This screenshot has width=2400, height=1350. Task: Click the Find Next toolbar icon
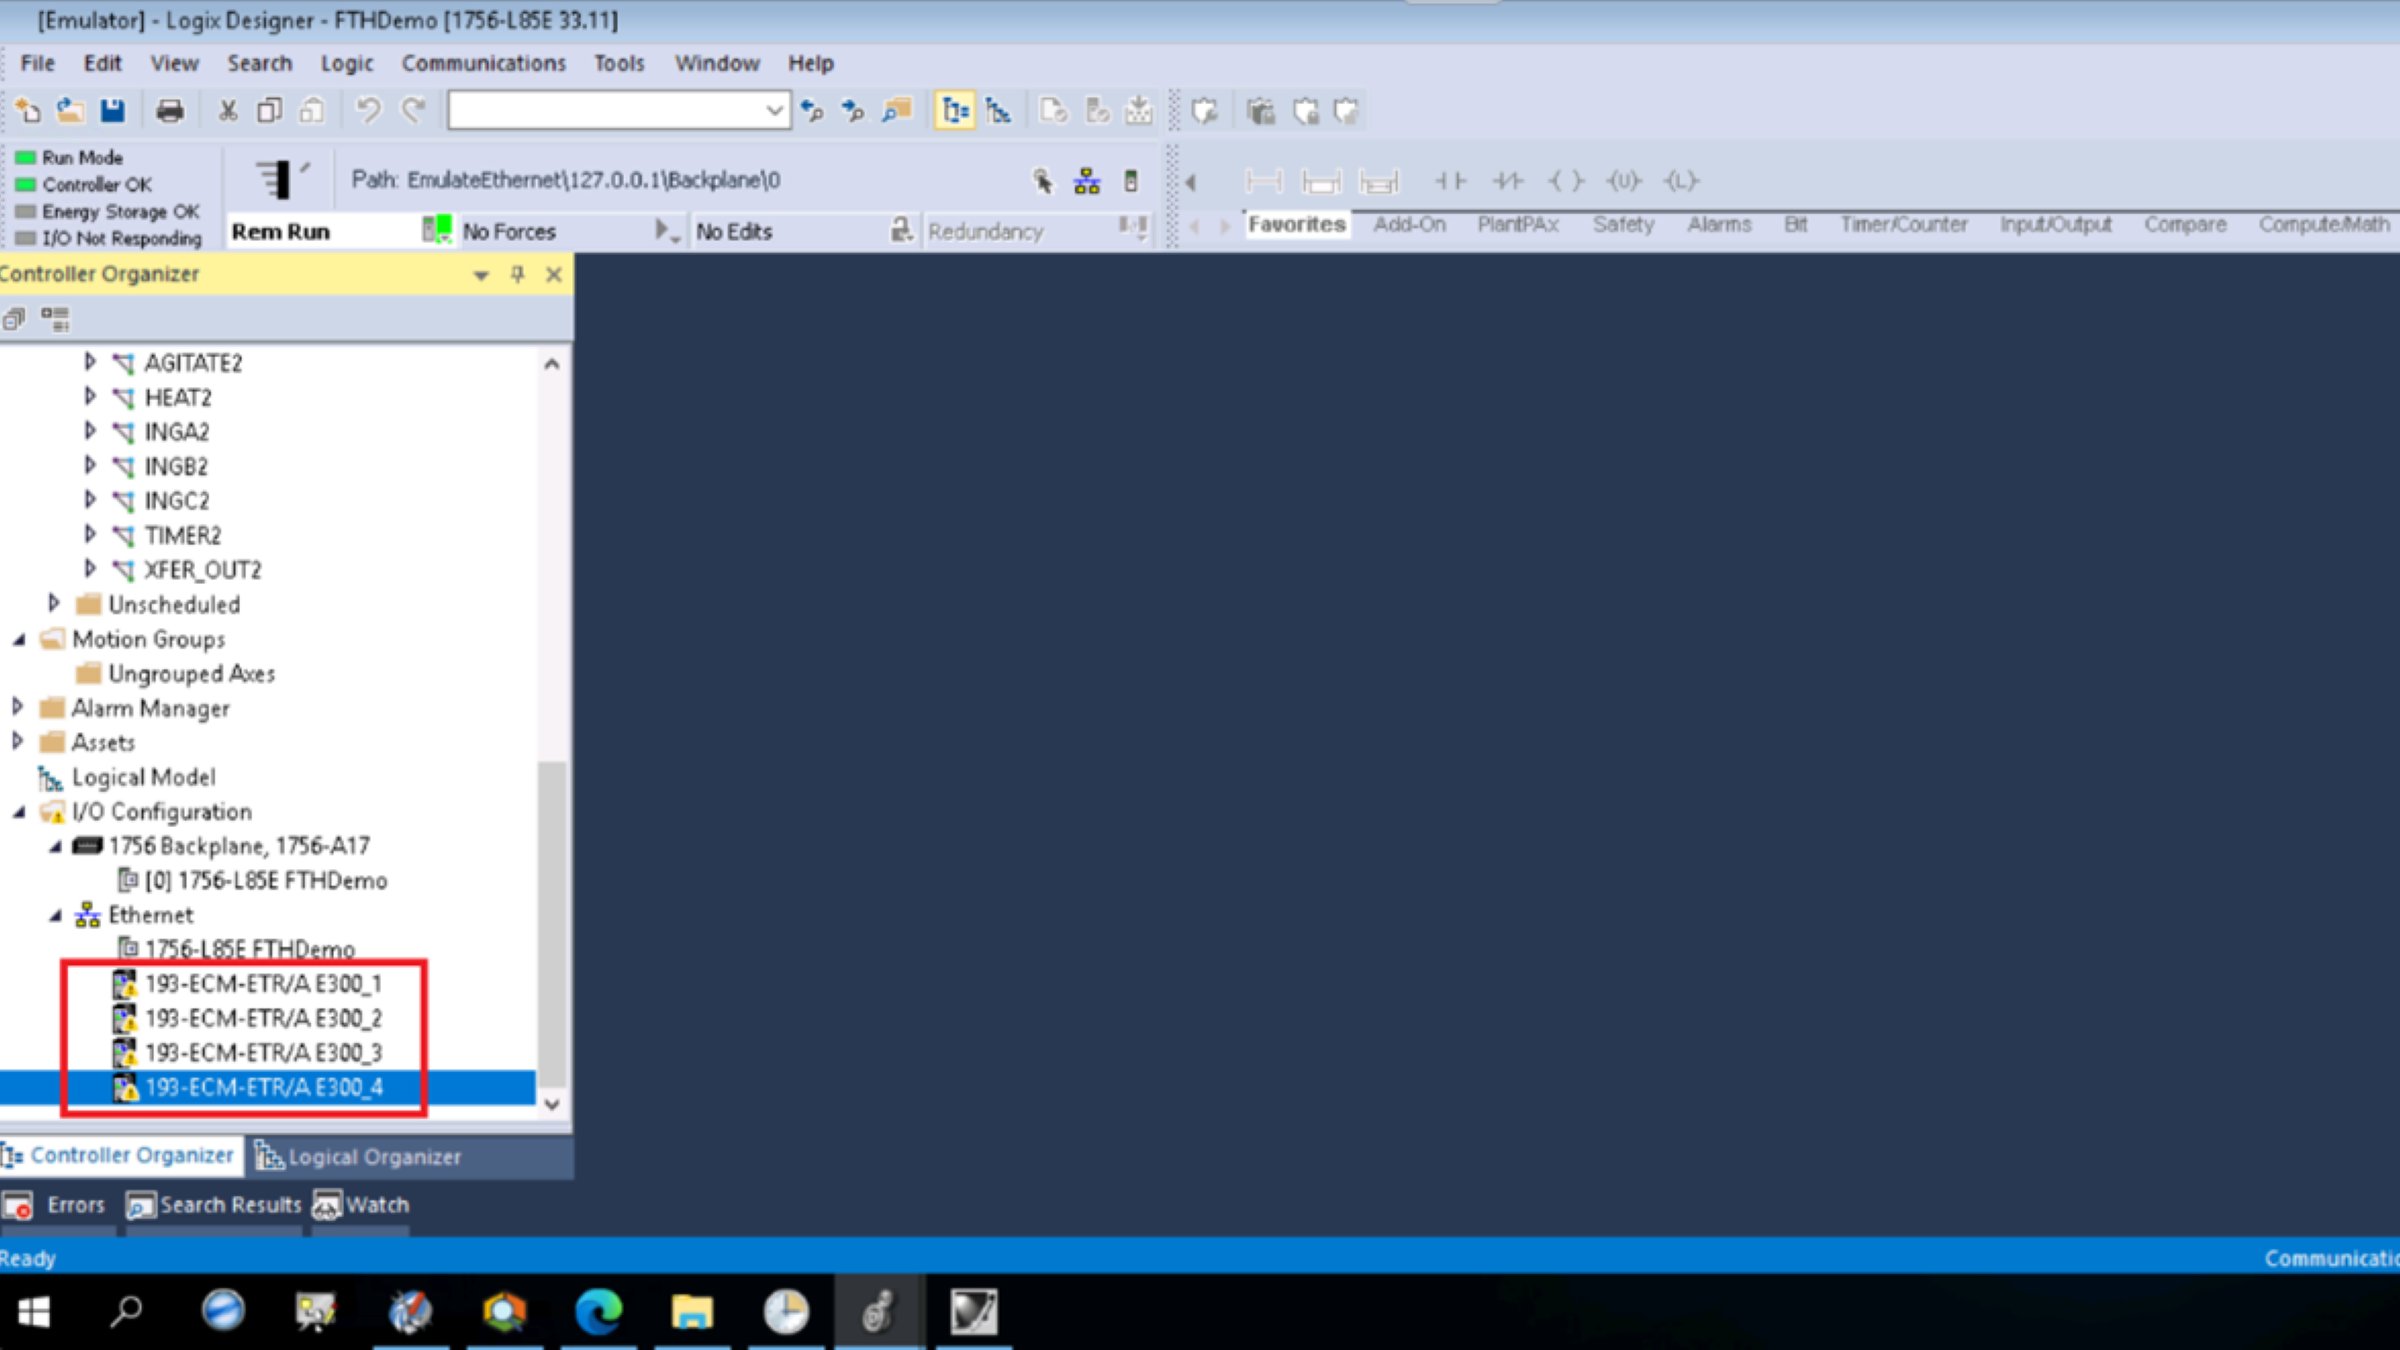pyautogui.click(x=853, y=110)
